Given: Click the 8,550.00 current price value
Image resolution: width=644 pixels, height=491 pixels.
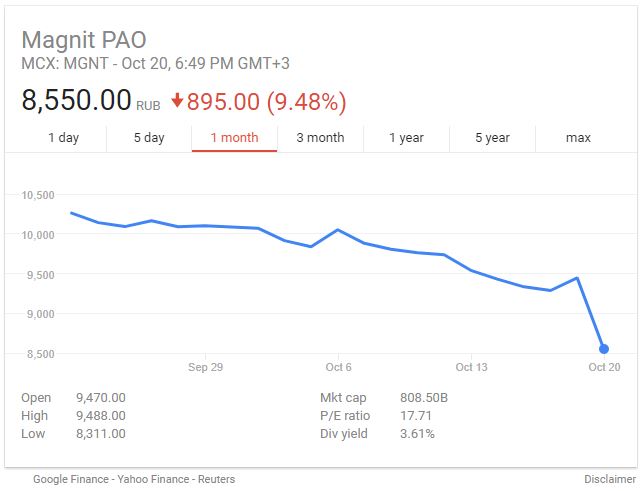Looking at the screenshot, I should pos(76,100).
